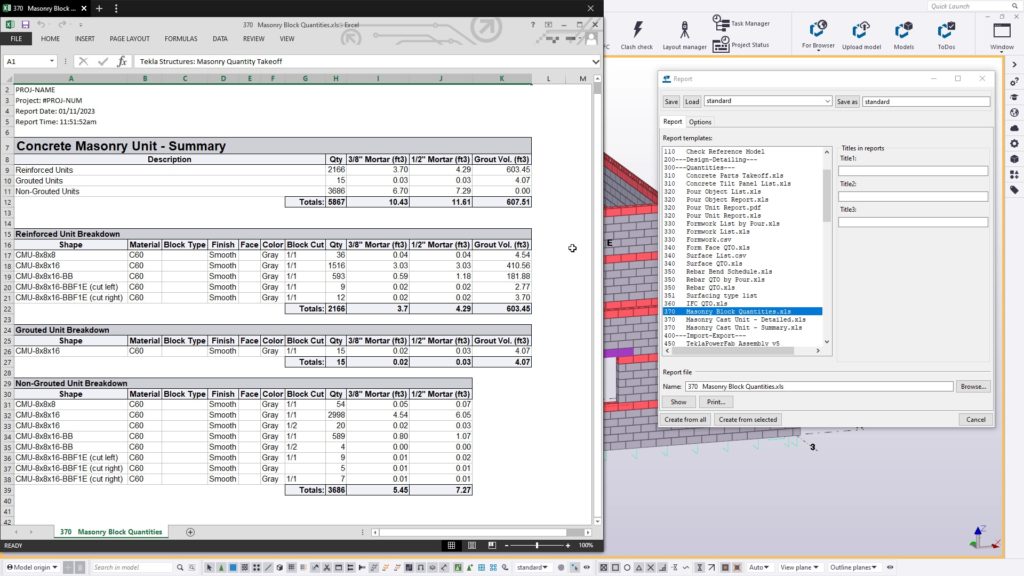The height and width of the screenshot is (576, 1024).
Task: Add a new sheet with plus icon
Action: [x=190, y=532]
